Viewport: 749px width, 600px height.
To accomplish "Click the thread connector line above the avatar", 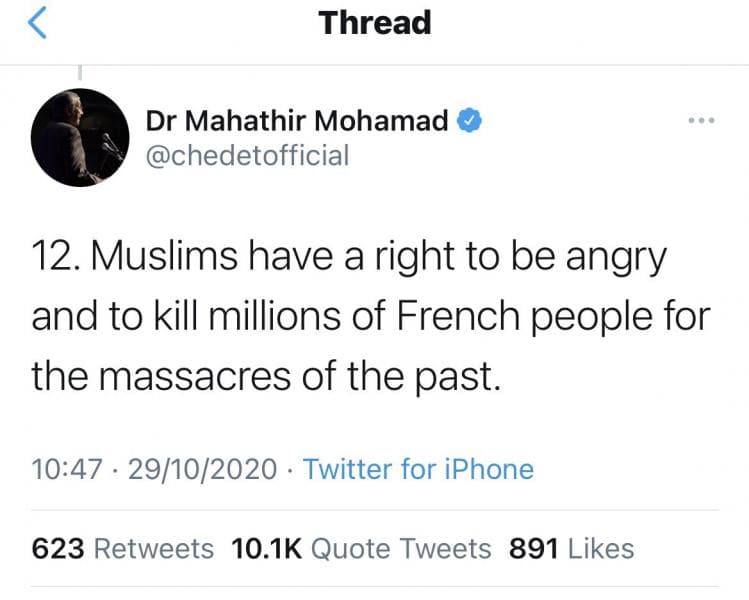I will pyautogui.click(x=80, y=76).
